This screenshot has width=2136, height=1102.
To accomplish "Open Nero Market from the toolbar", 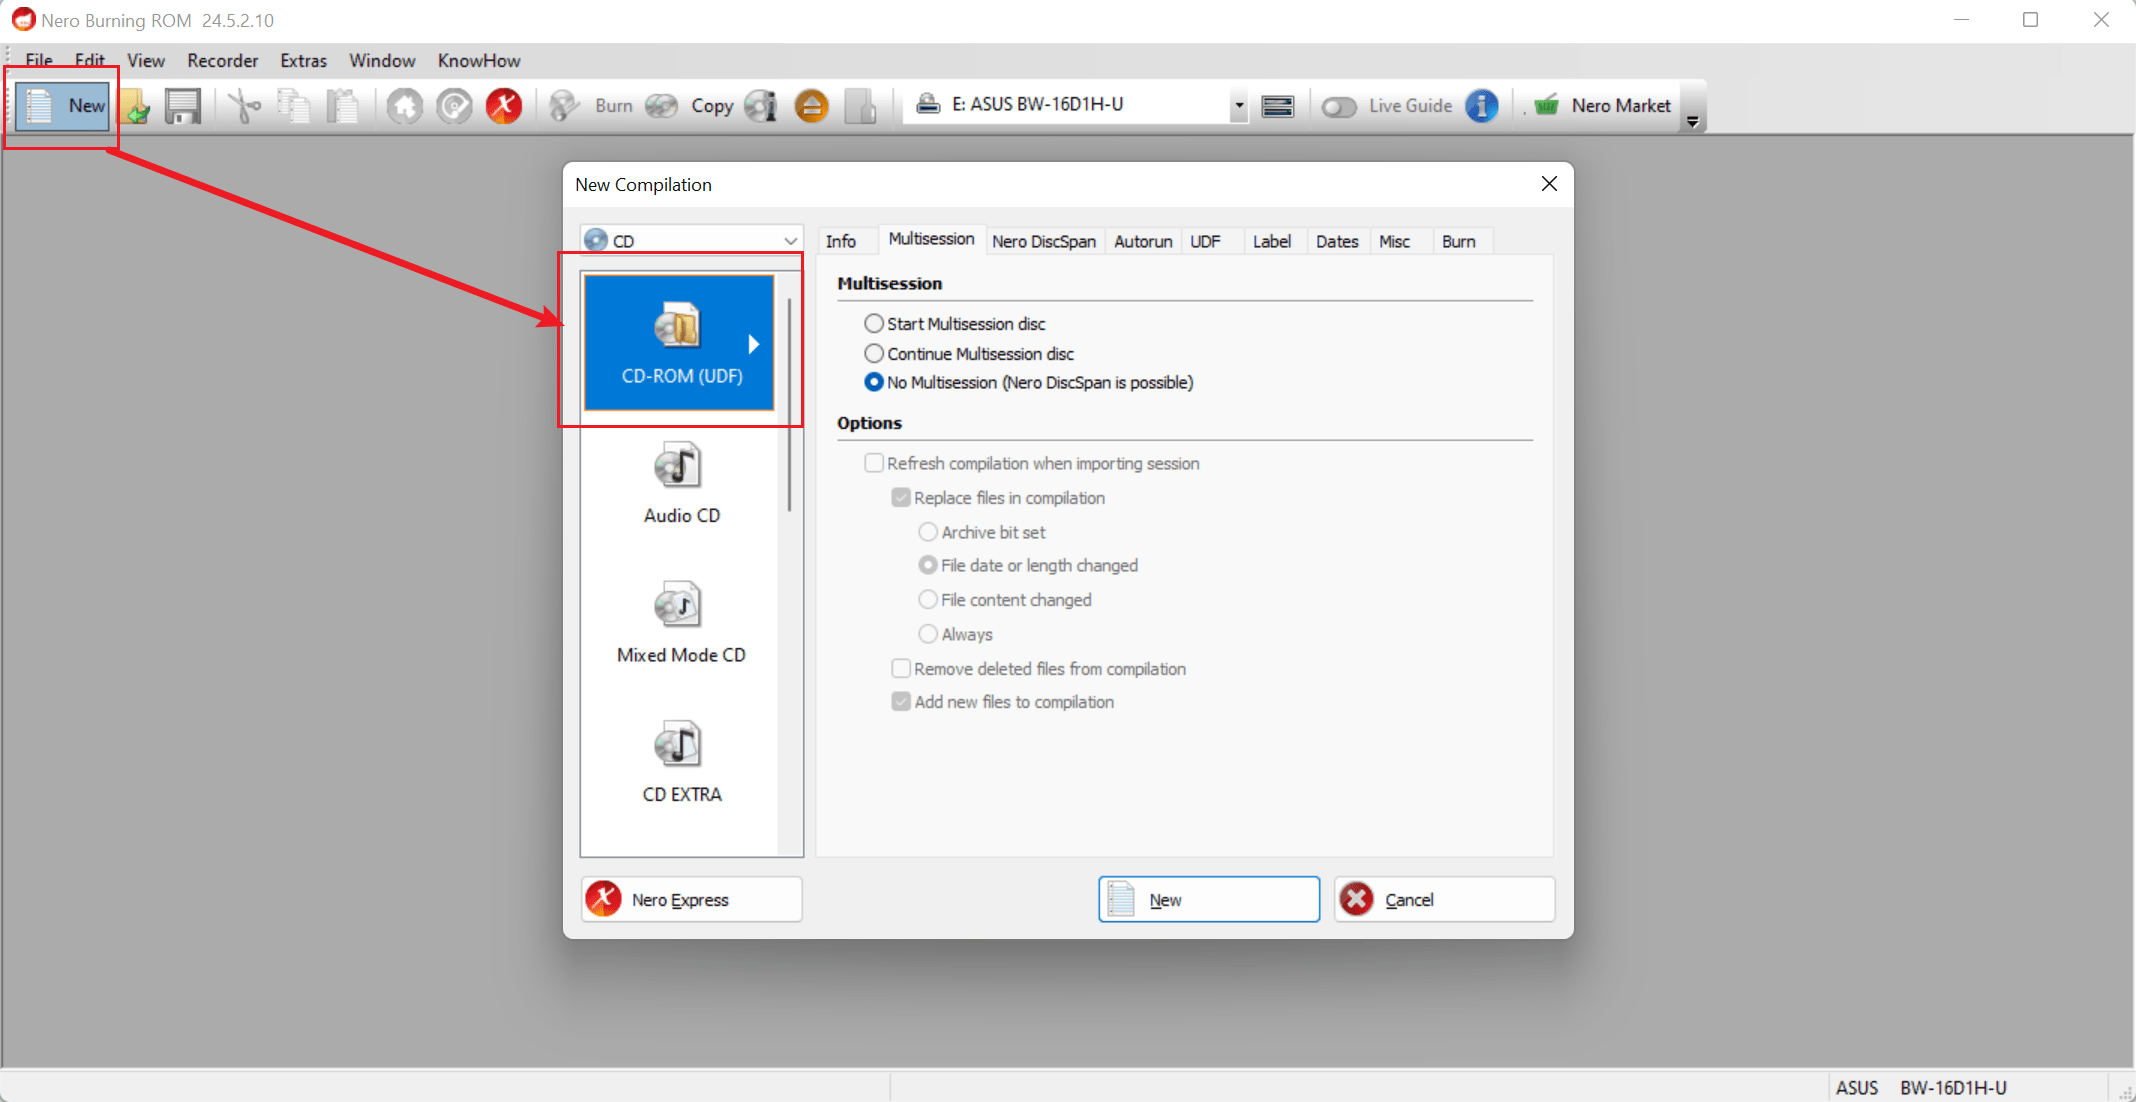I will [1604, 105].
